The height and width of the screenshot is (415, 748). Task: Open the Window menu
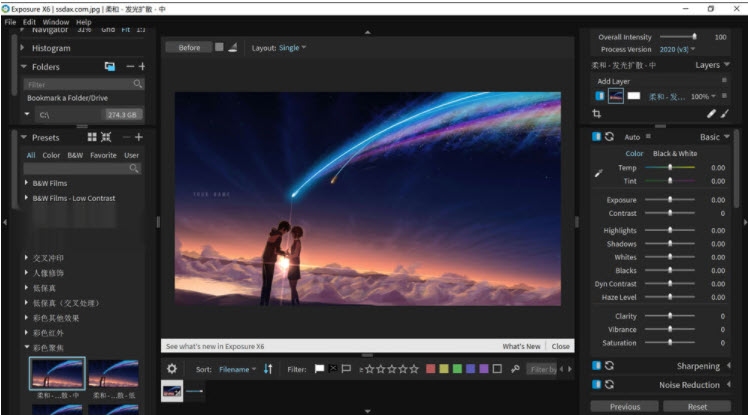(x=56, y=21)
